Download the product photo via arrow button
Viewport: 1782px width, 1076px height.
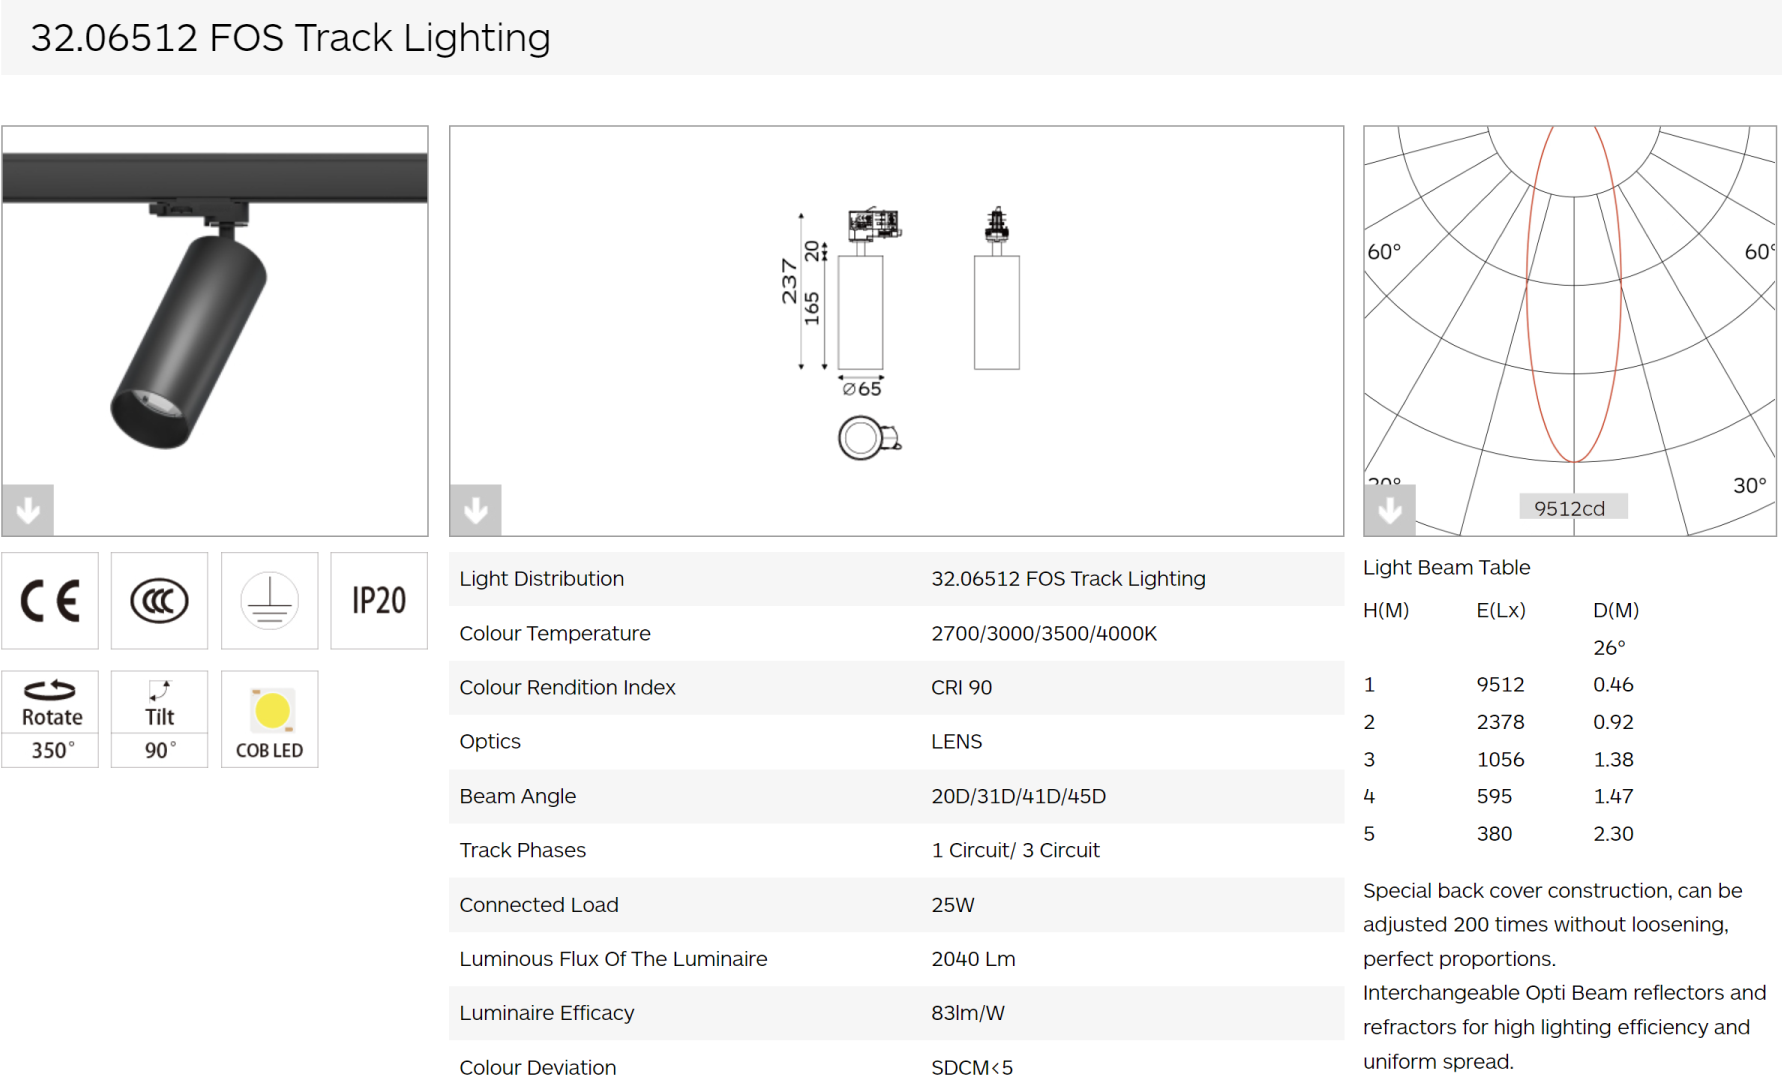[28, 510]
